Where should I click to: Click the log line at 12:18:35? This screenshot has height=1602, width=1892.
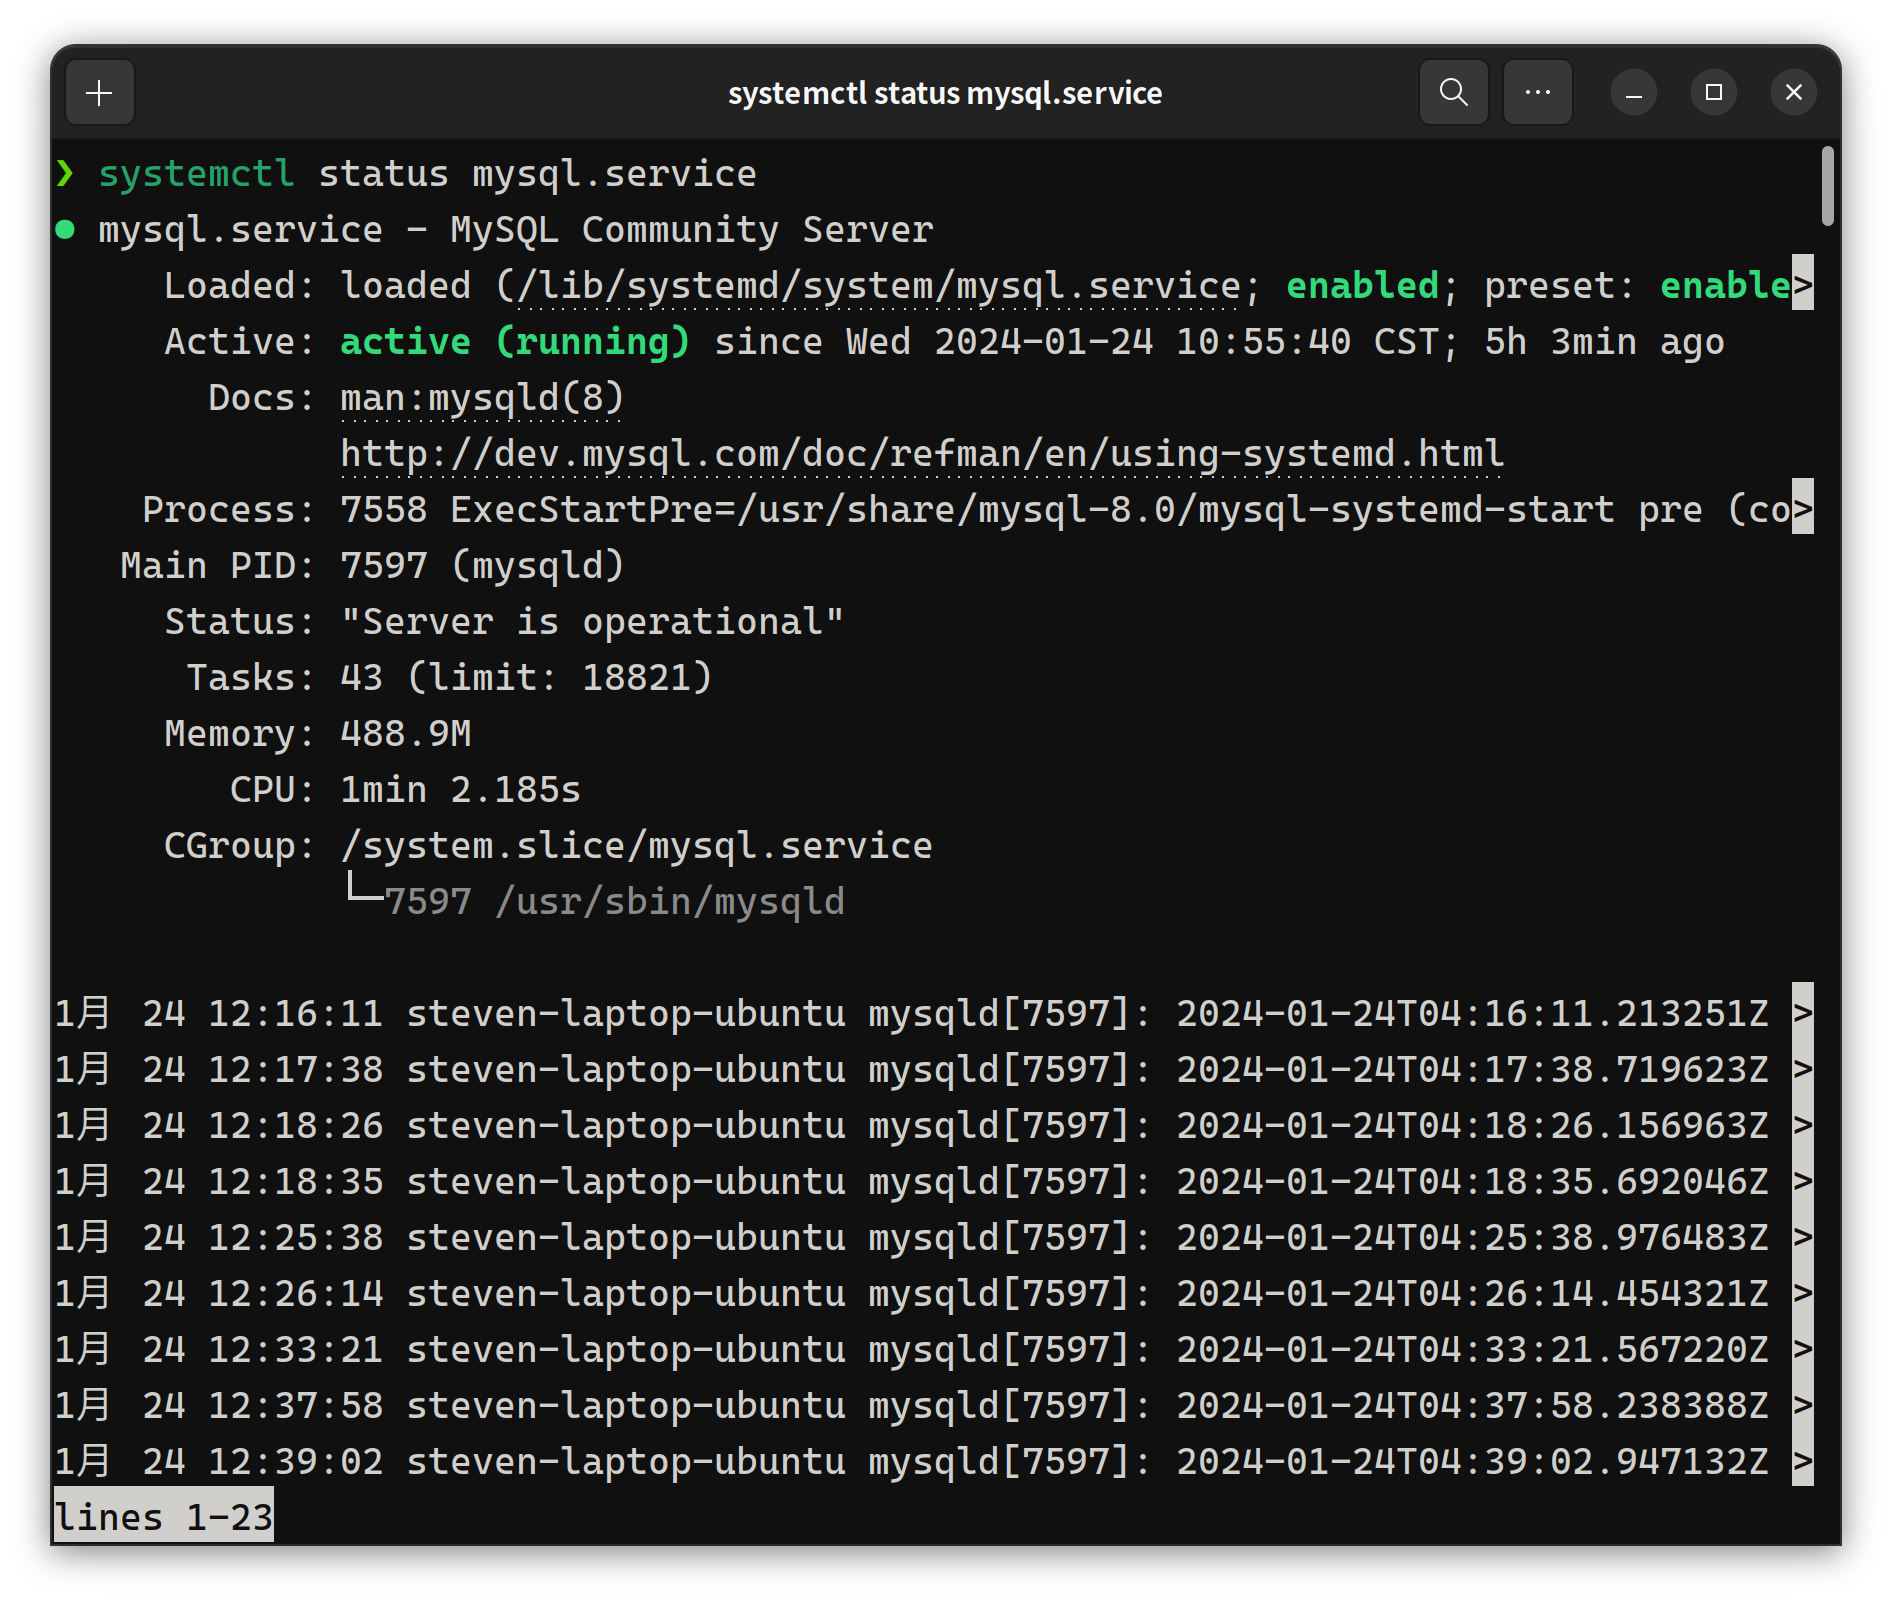pos(933,1182)
